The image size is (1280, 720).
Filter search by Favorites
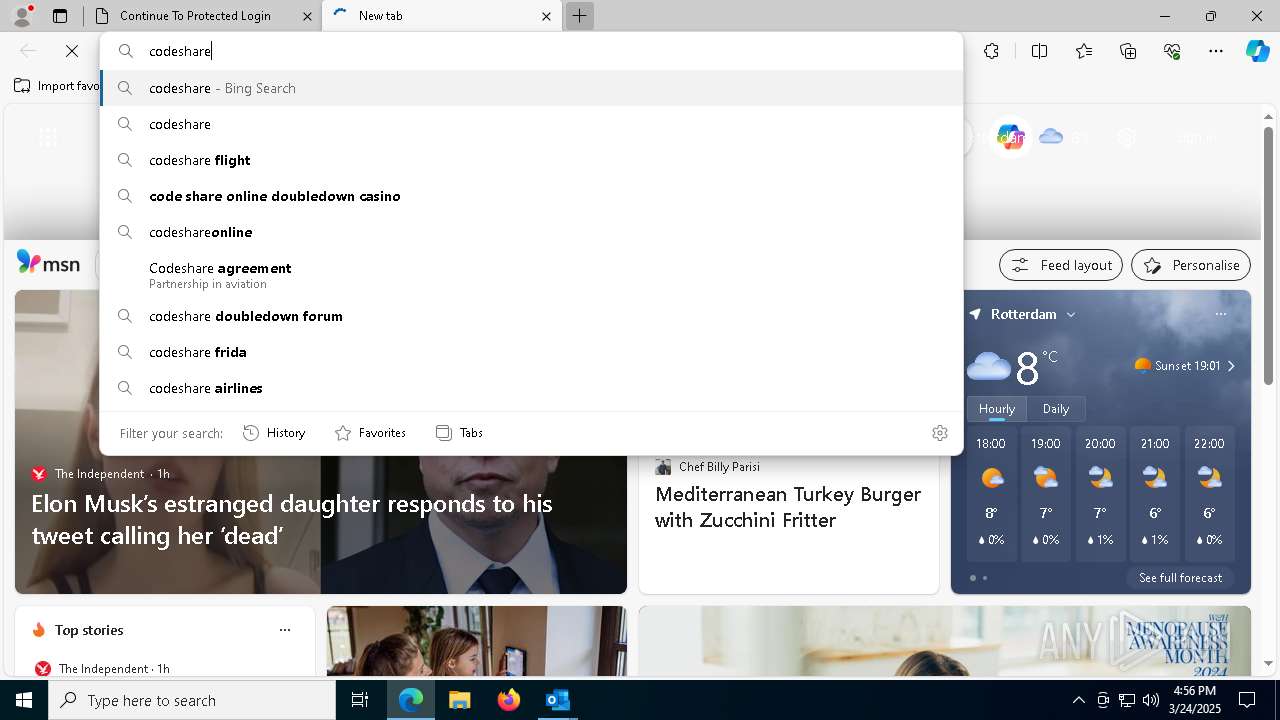(x=370, y=433)
